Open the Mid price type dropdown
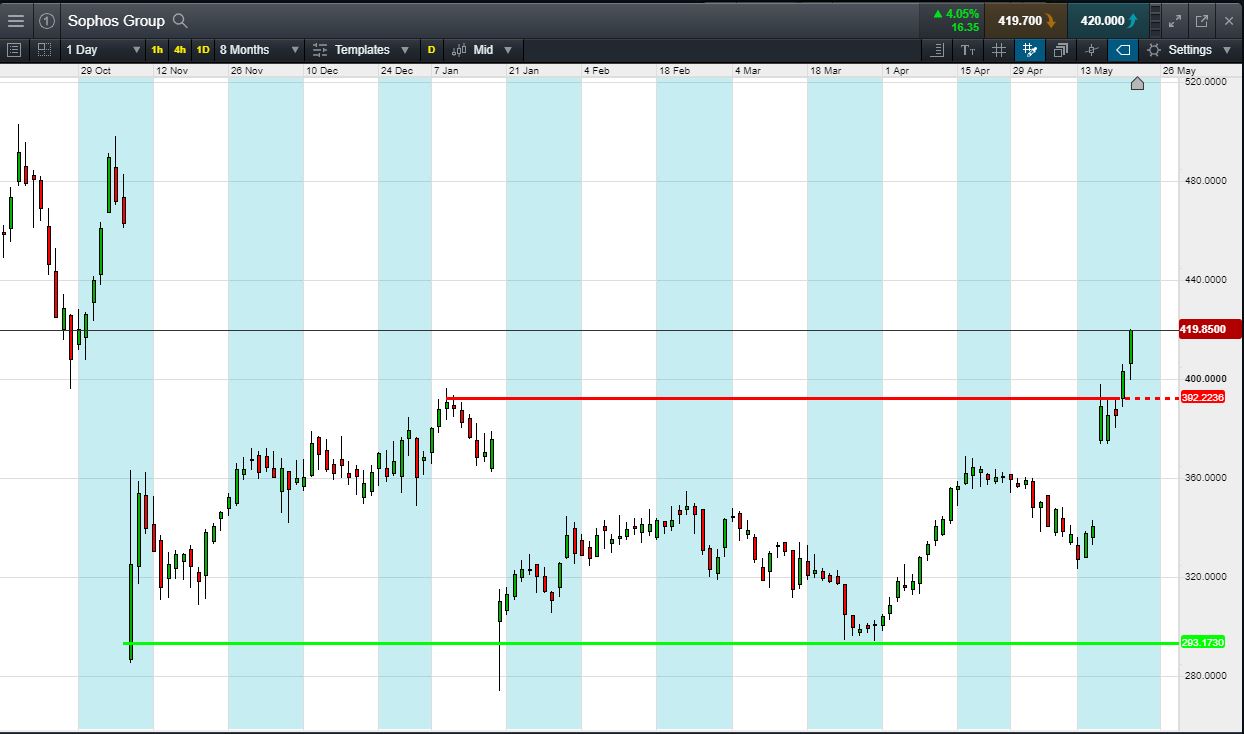Image resolution: width=1244 pixels, height=734 pixels. pyautogui.click(x=481, y=49)
